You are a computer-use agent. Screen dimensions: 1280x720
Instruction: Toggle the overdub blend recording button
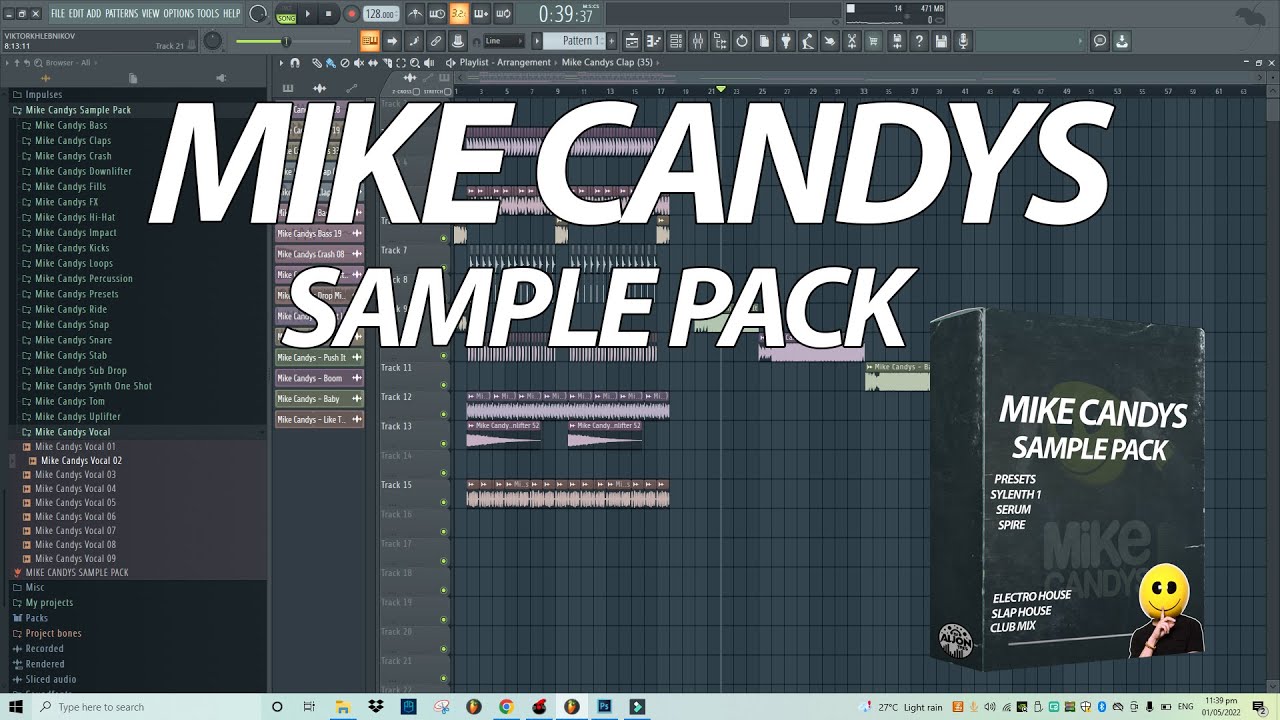(x=481, y=14)
